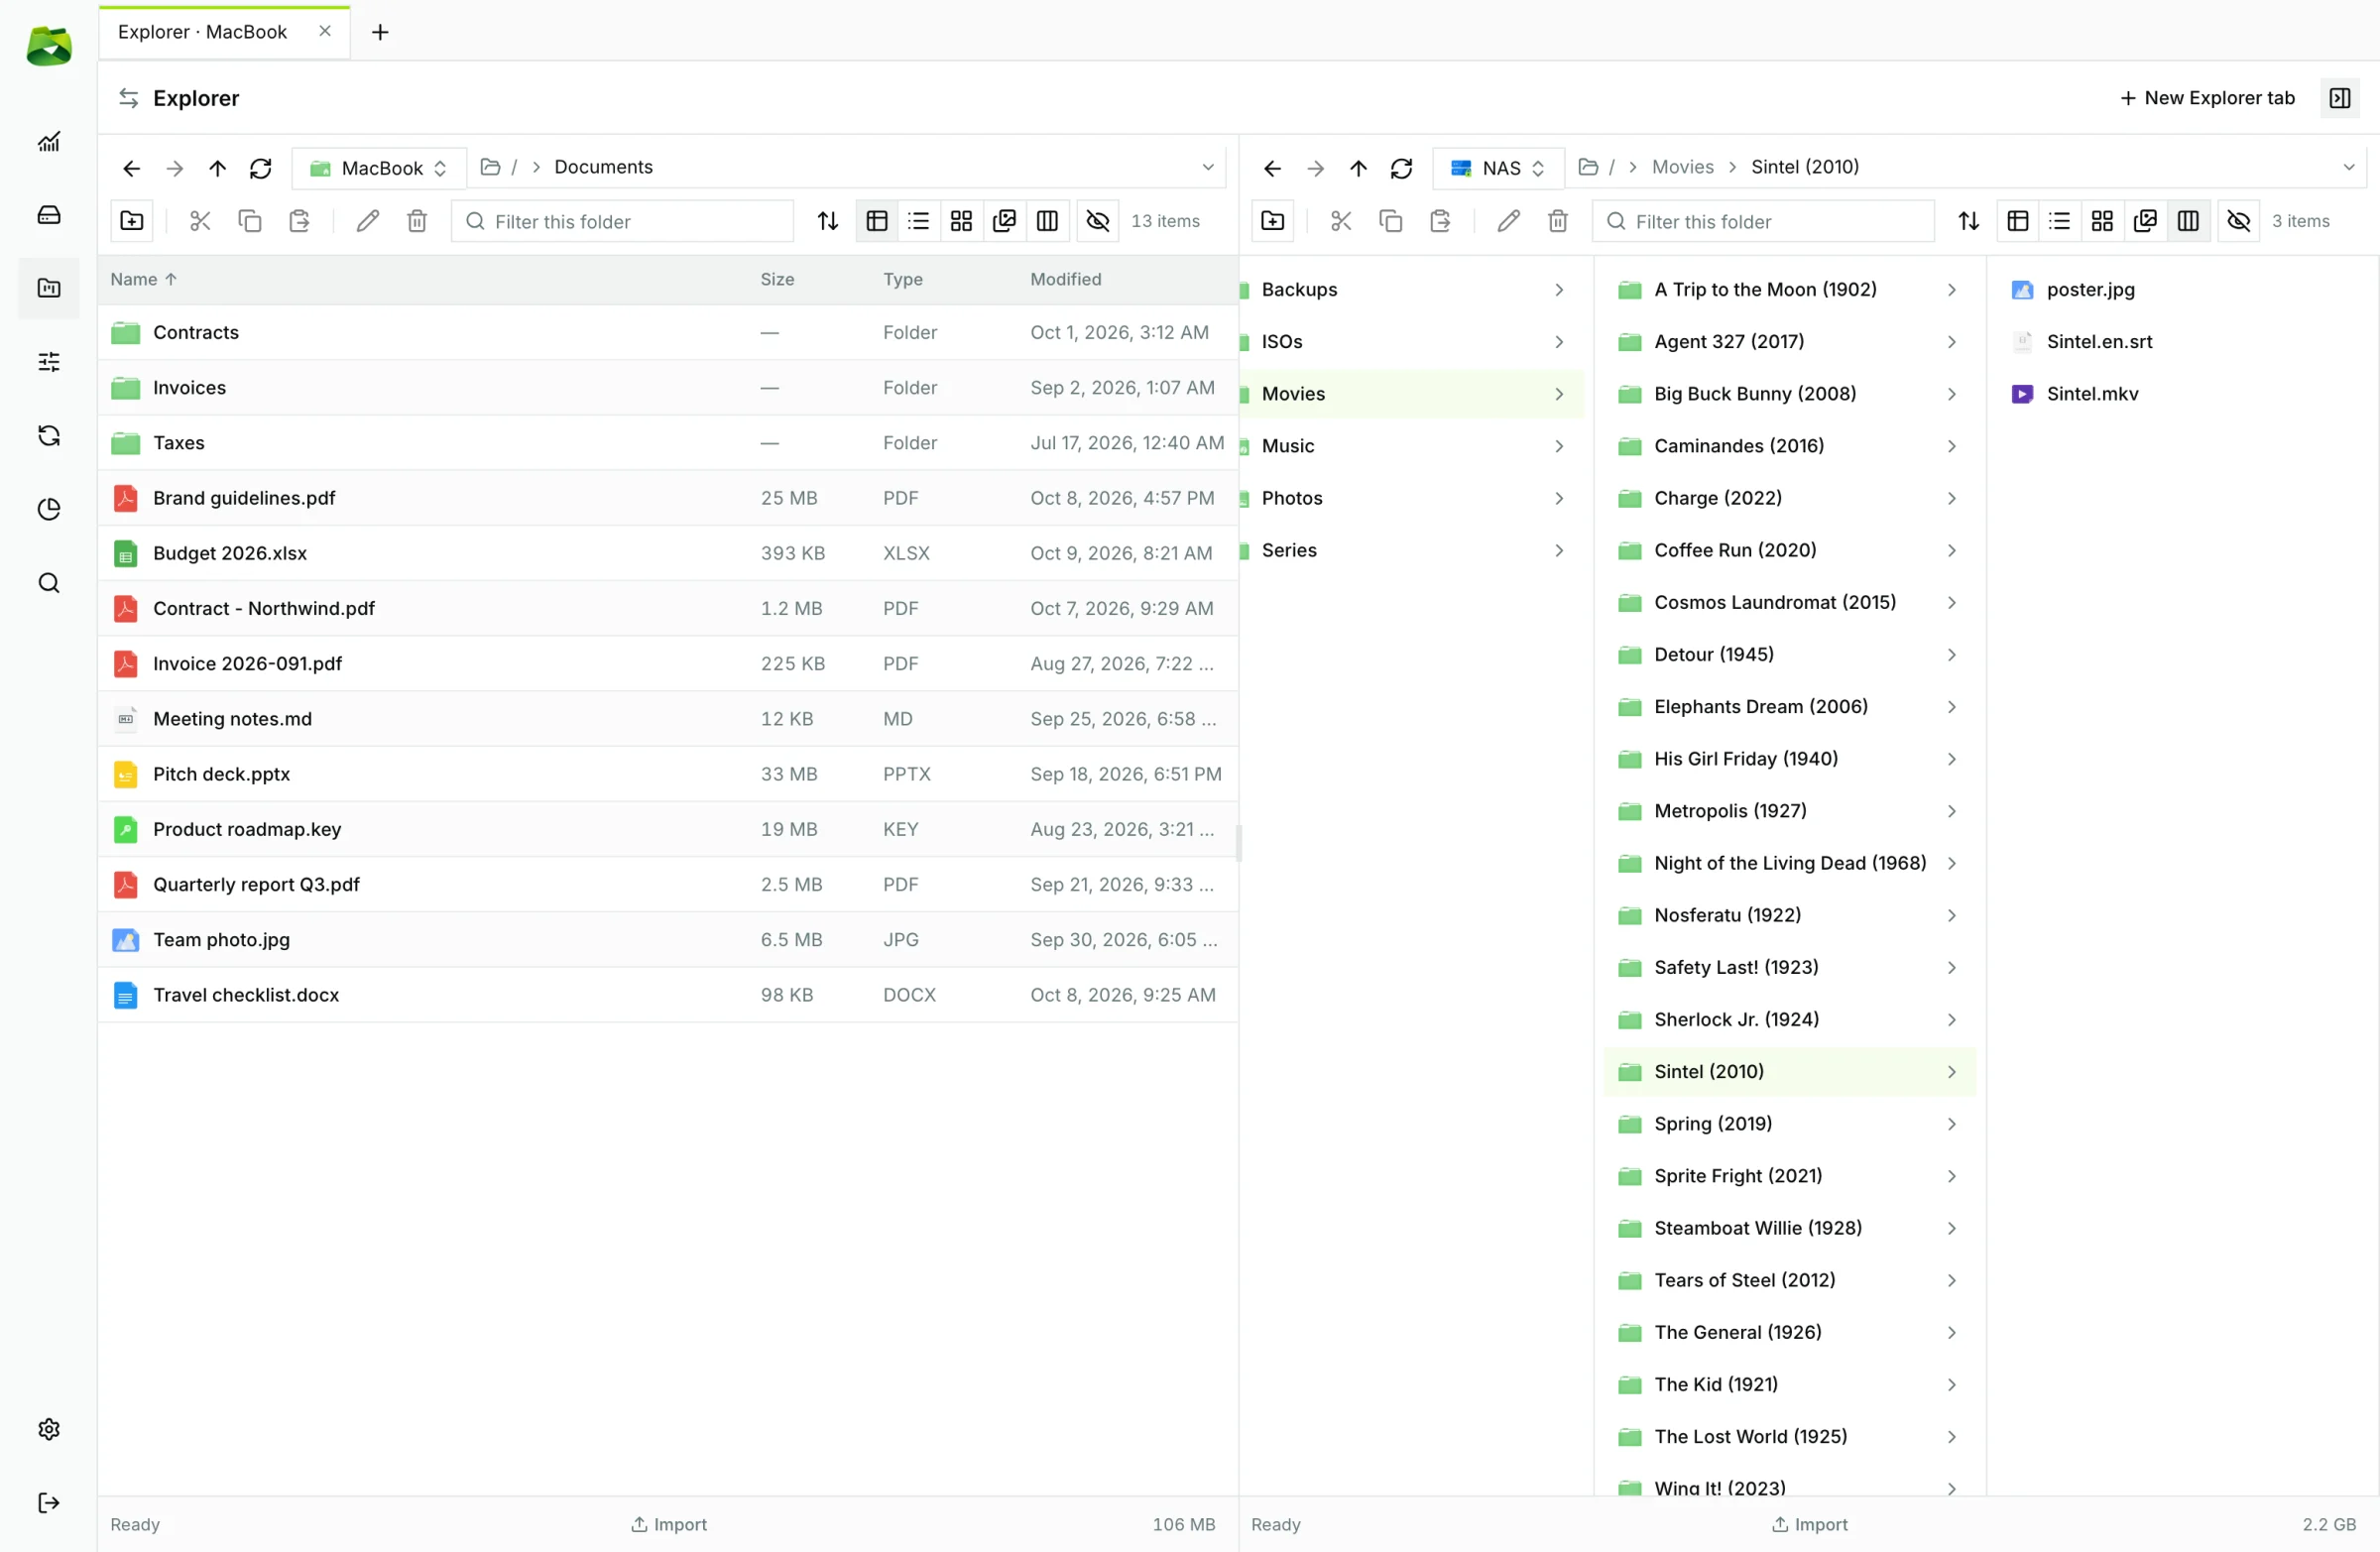2380x1552 pixels.
Task: Click Import in the left pane footer
Action: (668, 1524)
